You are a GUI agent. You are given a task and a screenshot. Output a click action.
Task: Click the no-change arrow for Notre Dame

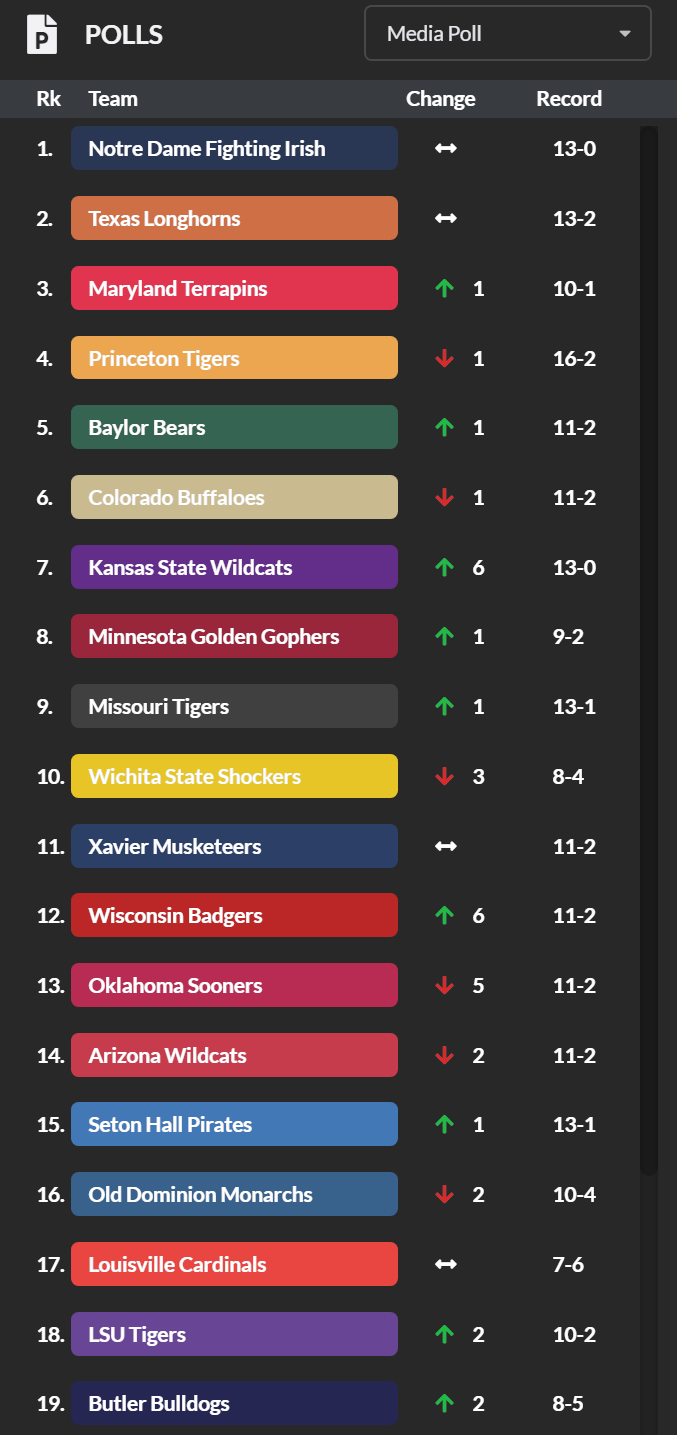point(445,148)
